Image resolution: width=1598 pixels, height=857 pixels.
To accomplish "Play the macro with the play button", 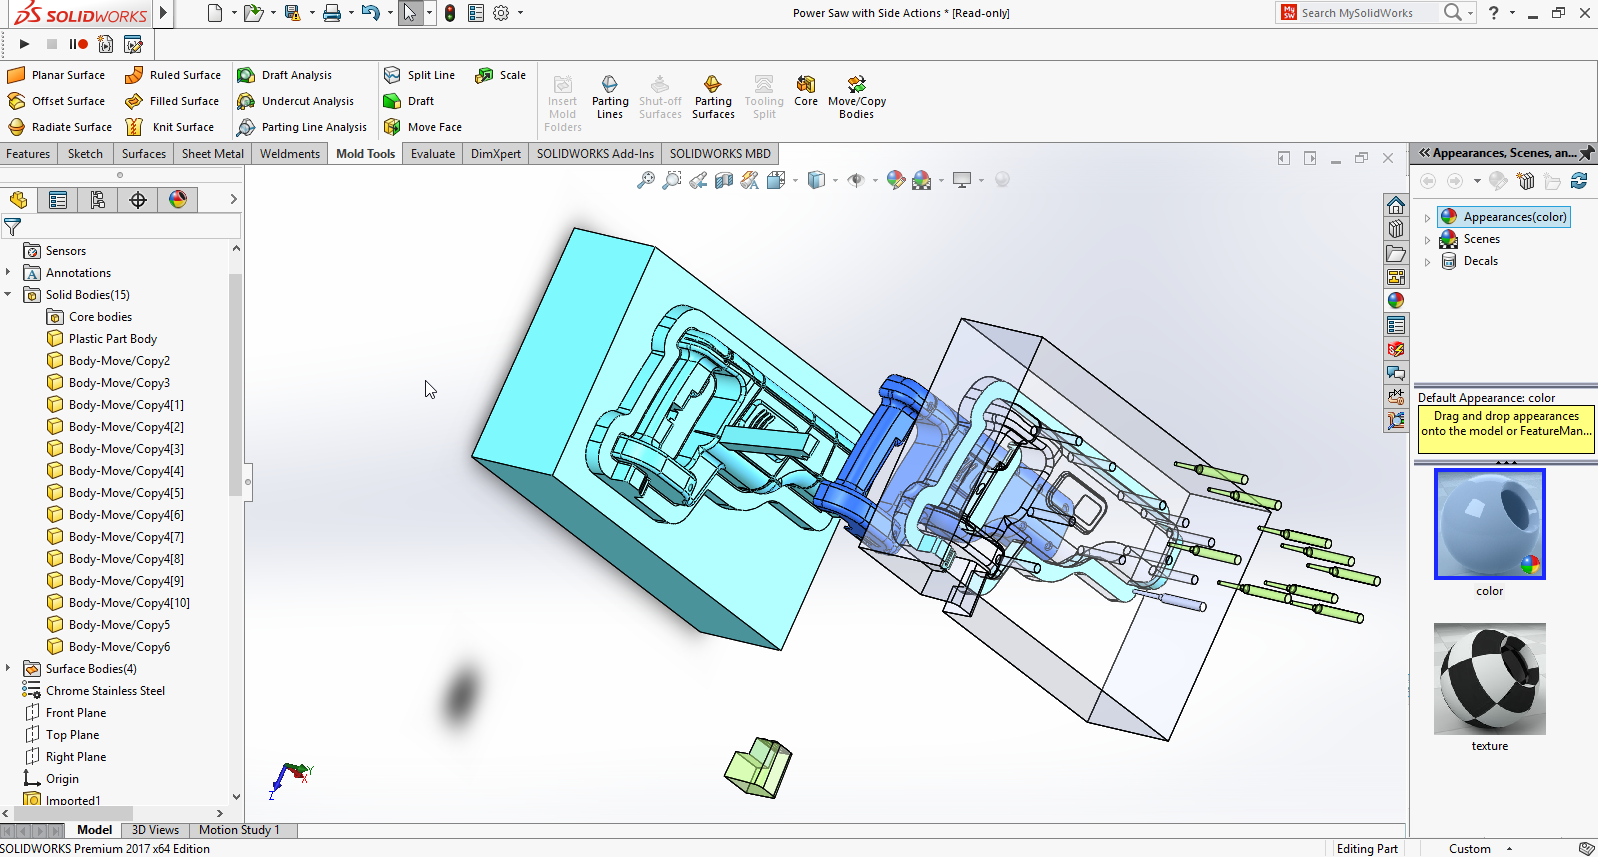I will point(24,44).
